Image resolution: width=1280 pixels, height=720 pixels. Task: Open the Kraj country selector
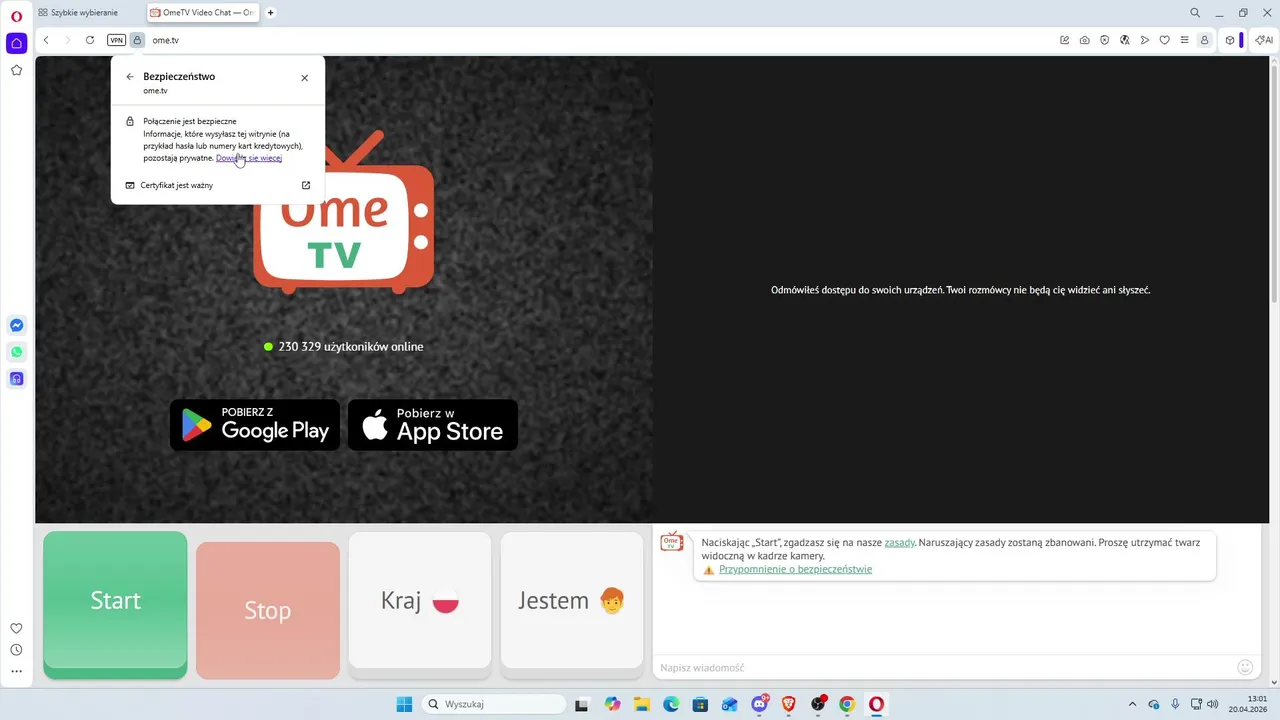(420, 600)
